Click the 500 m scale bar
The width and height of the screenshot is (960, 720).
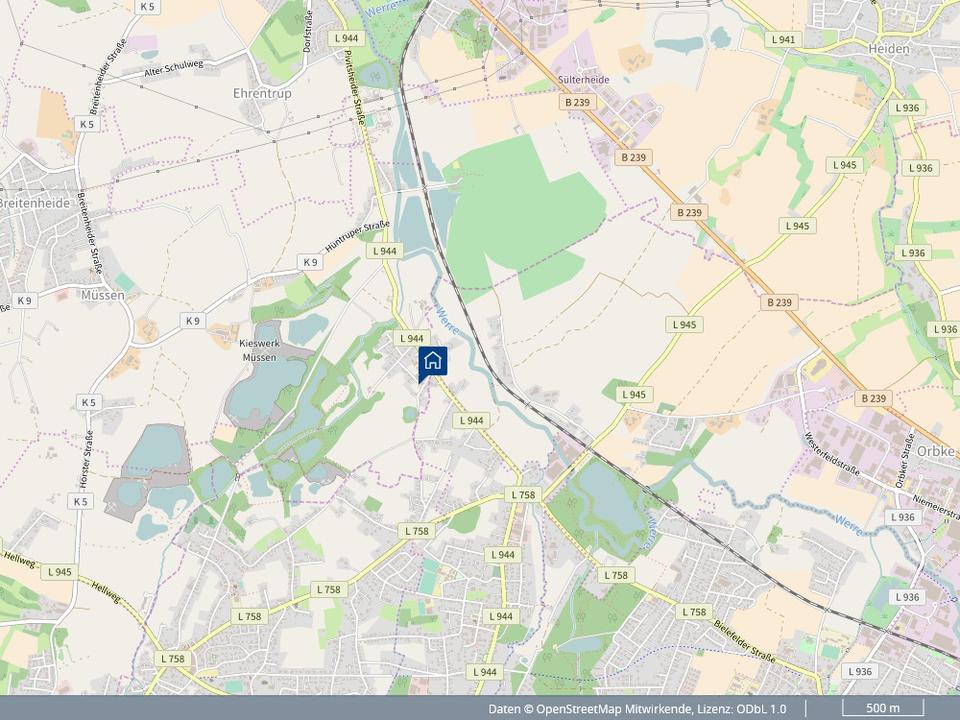pyautogui.click(x=883, y=708)
